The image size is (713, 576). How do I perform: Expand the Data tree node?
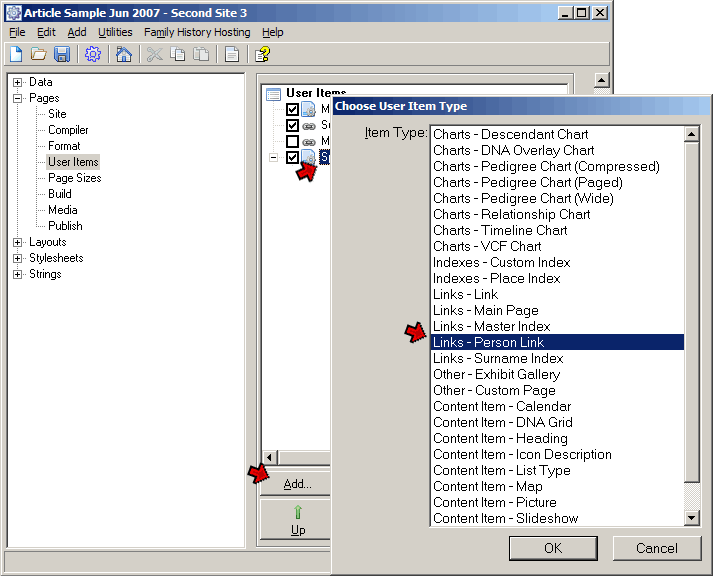click(18, 82)
